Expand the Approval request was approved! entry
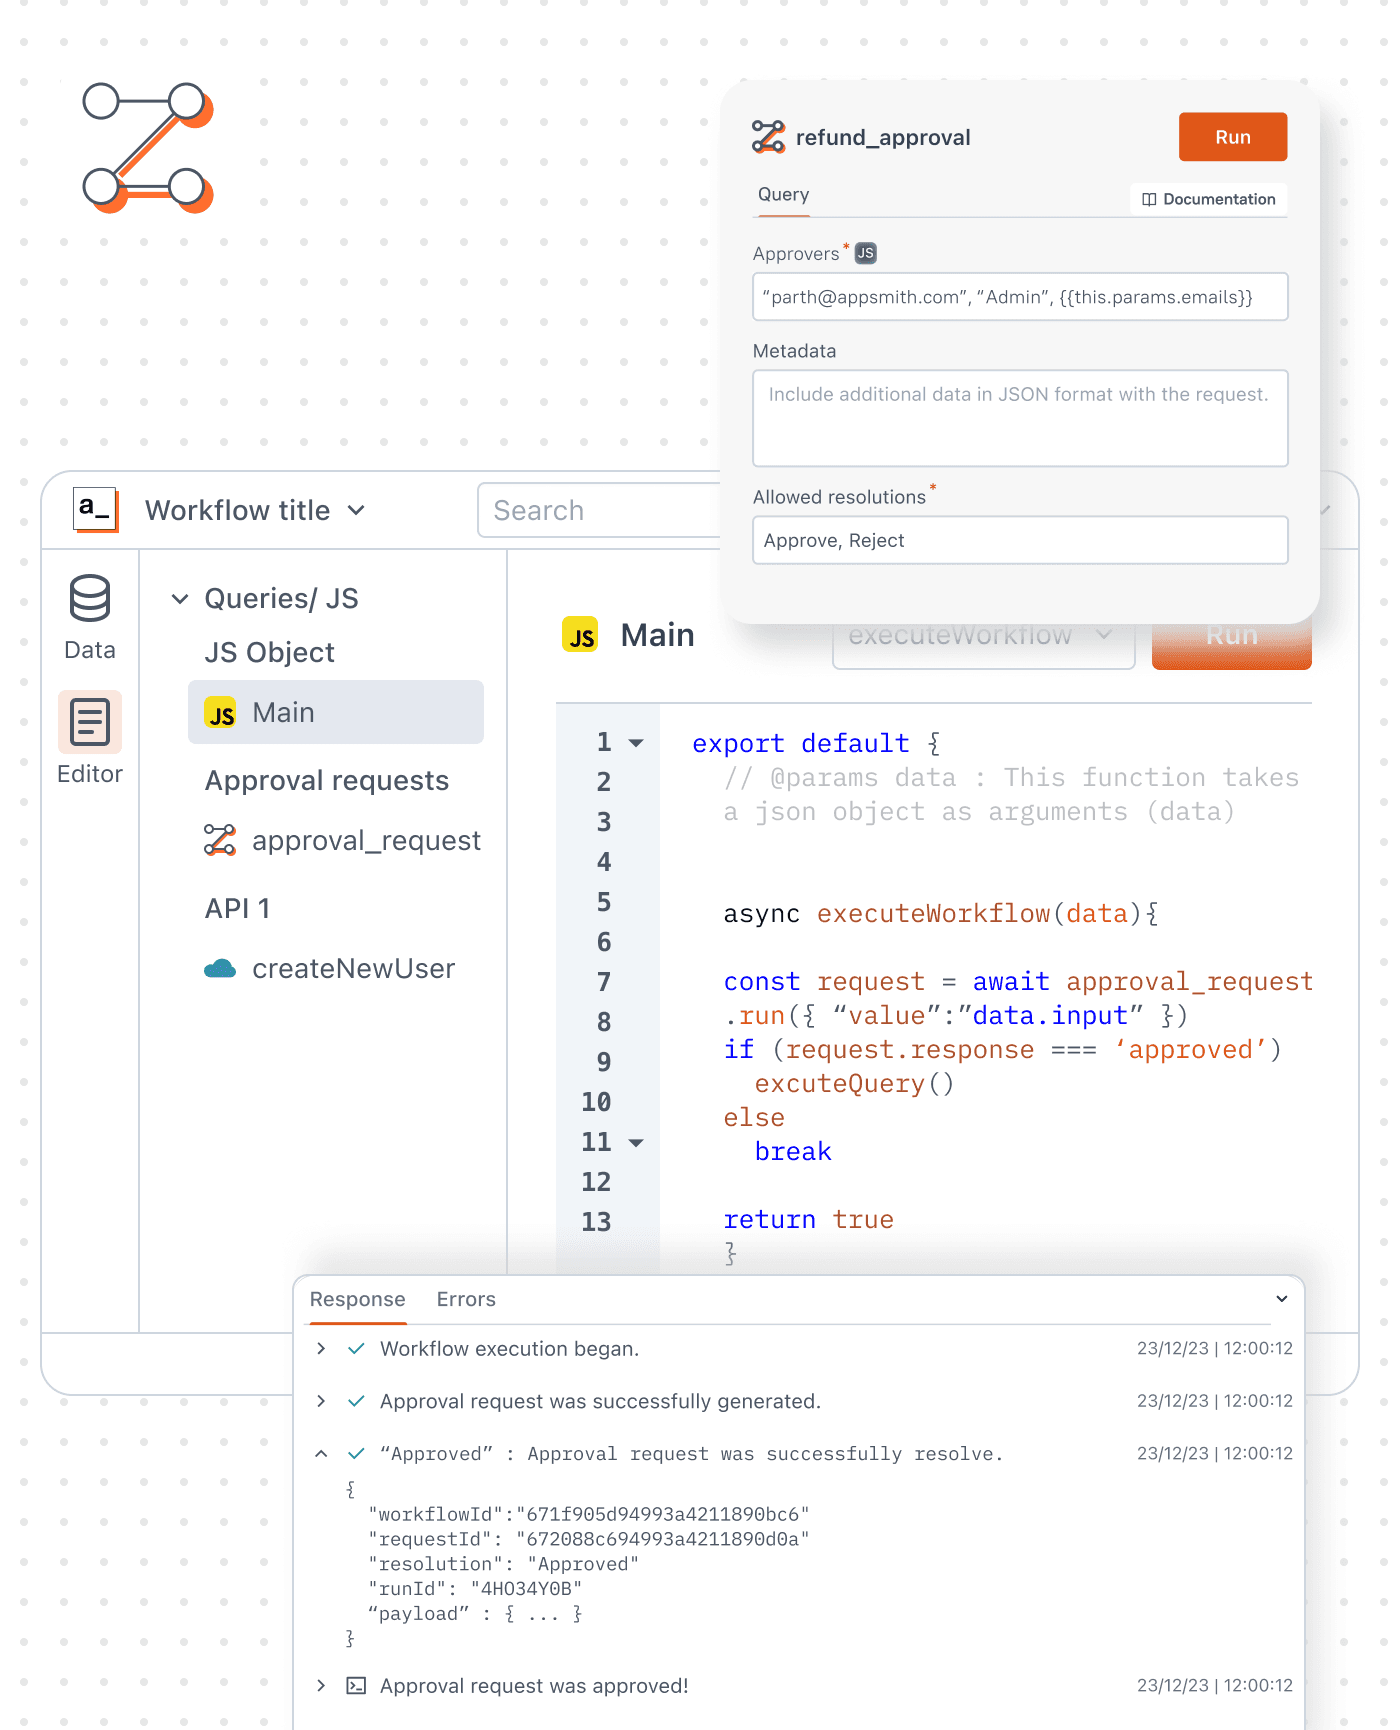 [320, 1686]
